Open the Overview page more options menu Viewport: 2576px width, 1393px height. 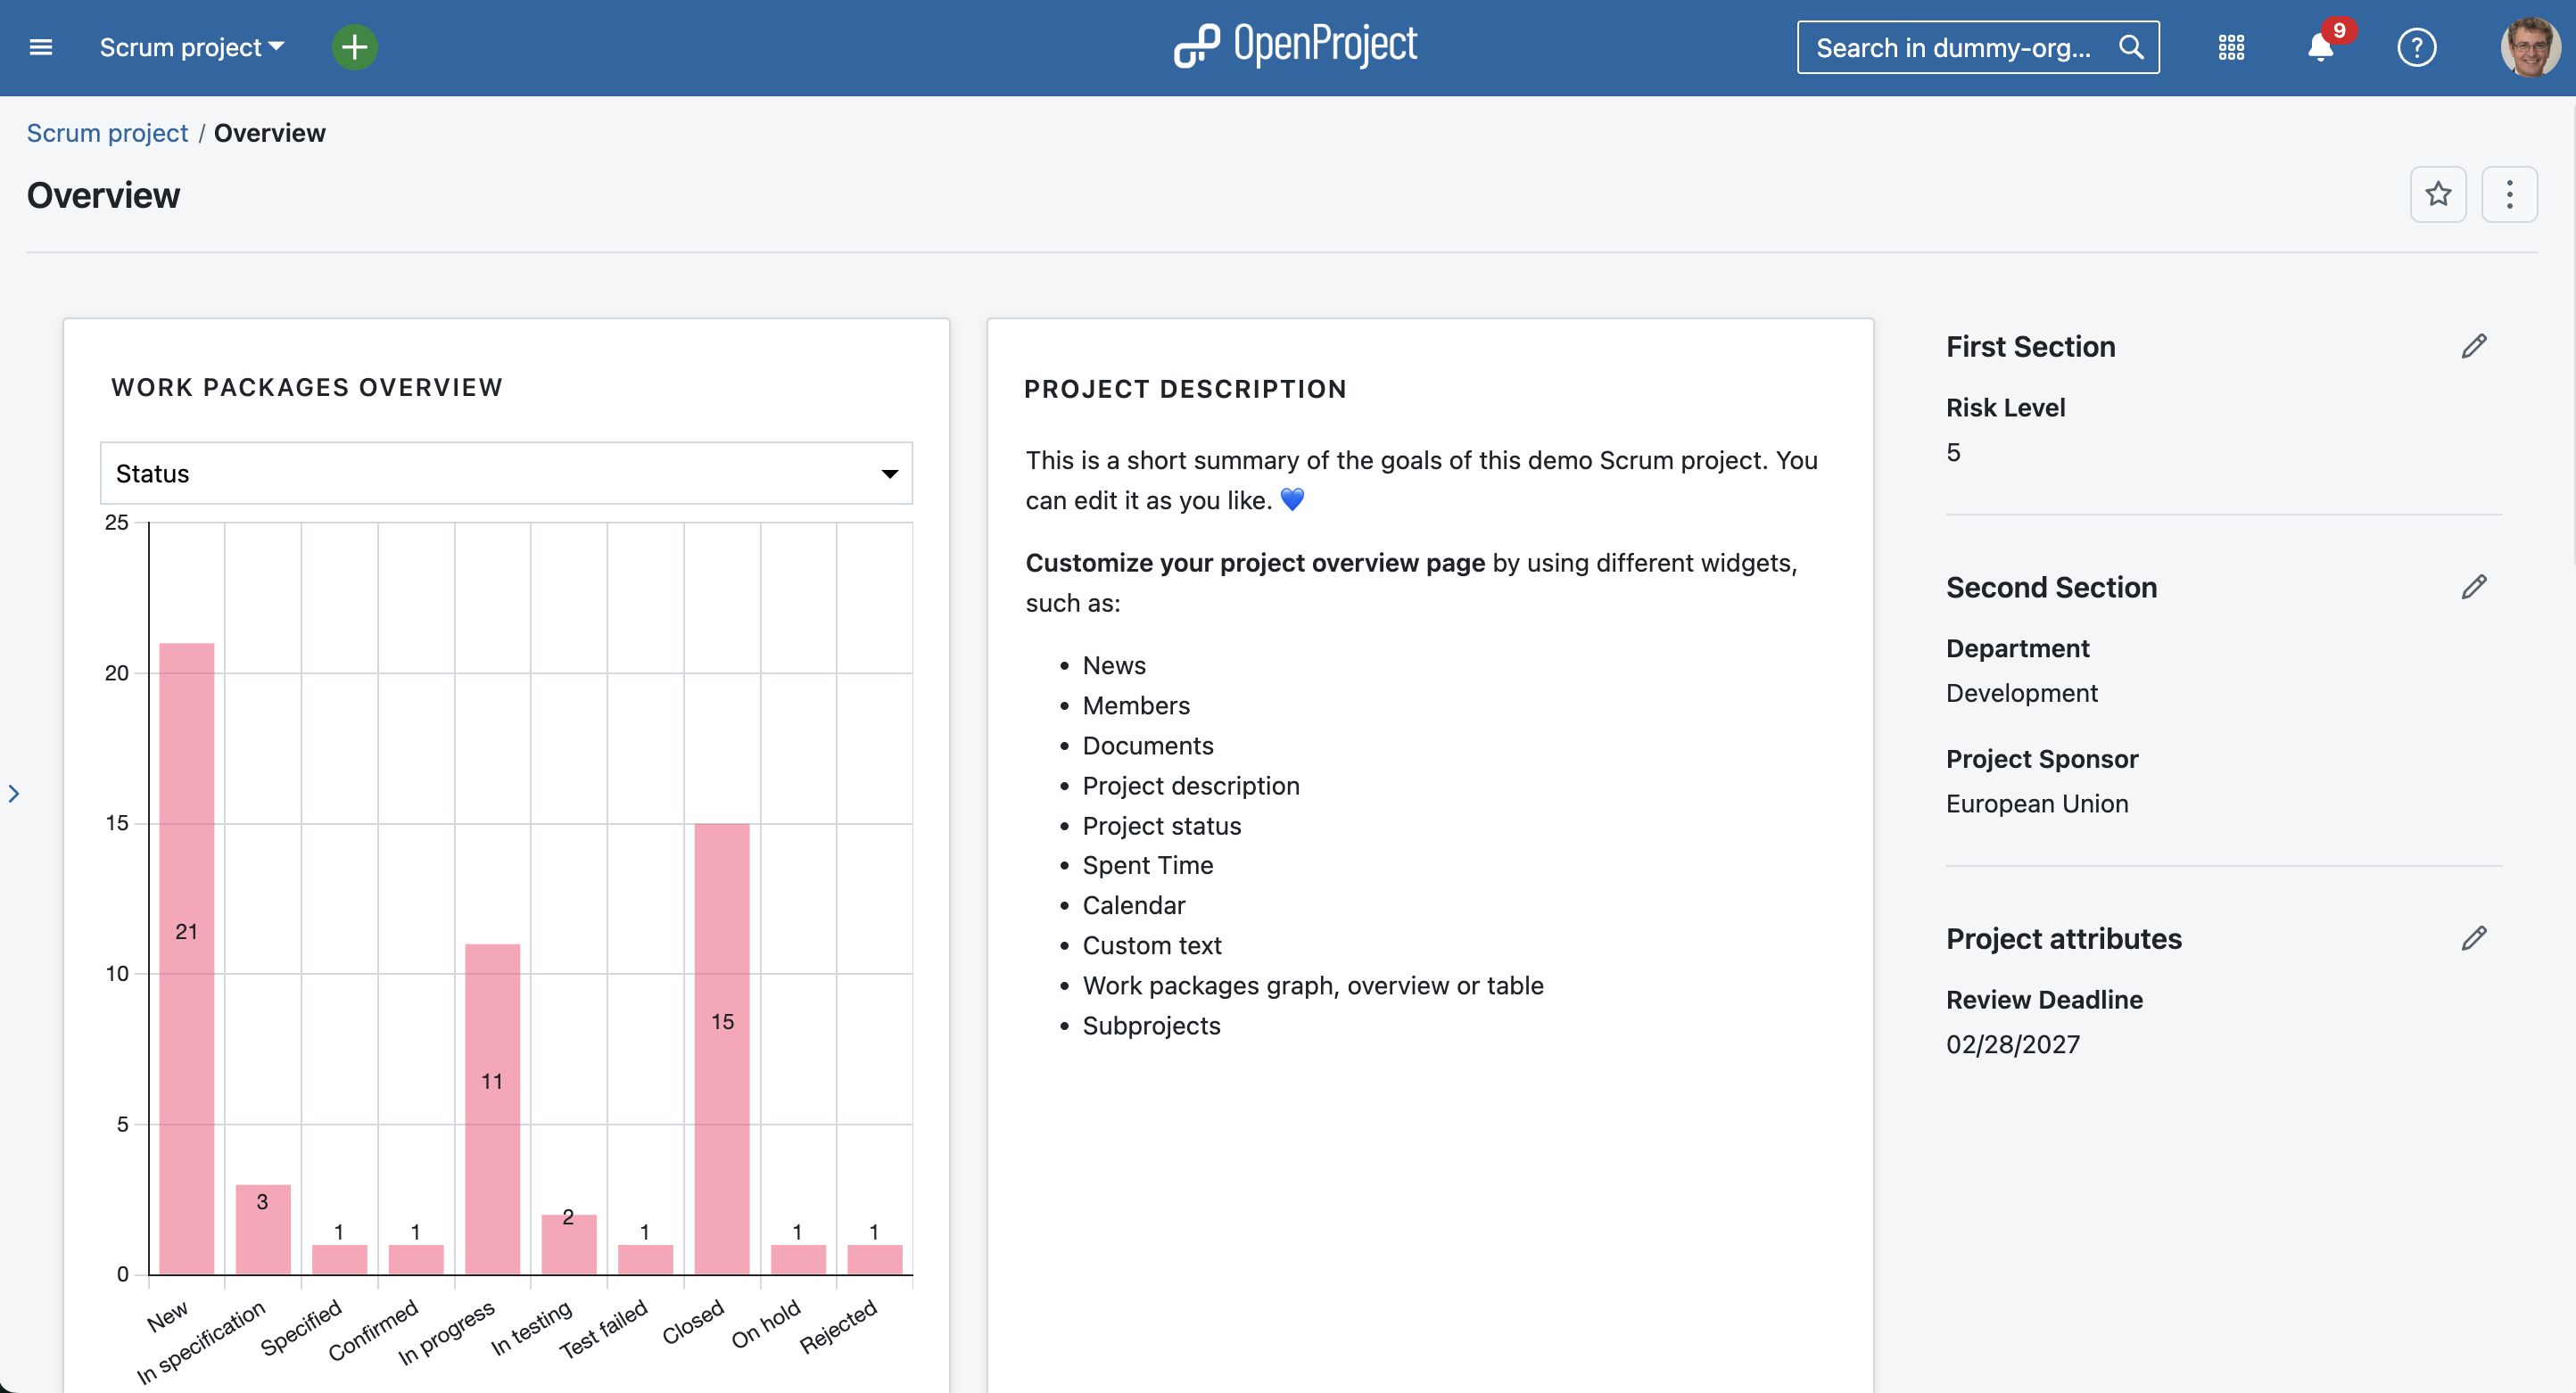click(2511, 194)
